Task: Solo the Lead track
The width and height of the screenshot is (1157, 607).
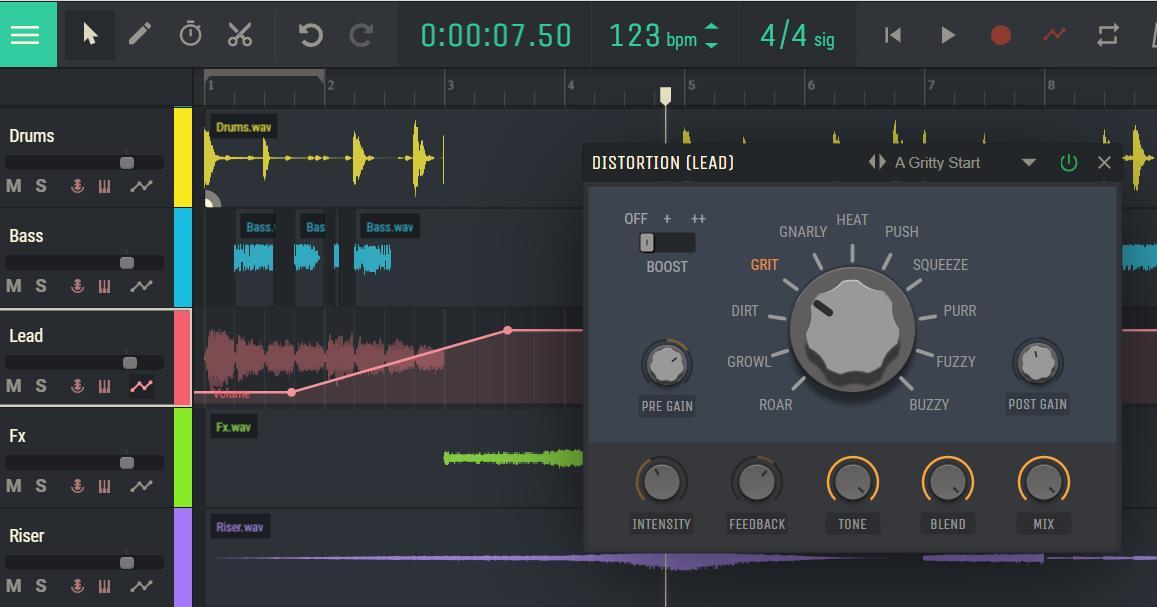Action: pos(41,386)
